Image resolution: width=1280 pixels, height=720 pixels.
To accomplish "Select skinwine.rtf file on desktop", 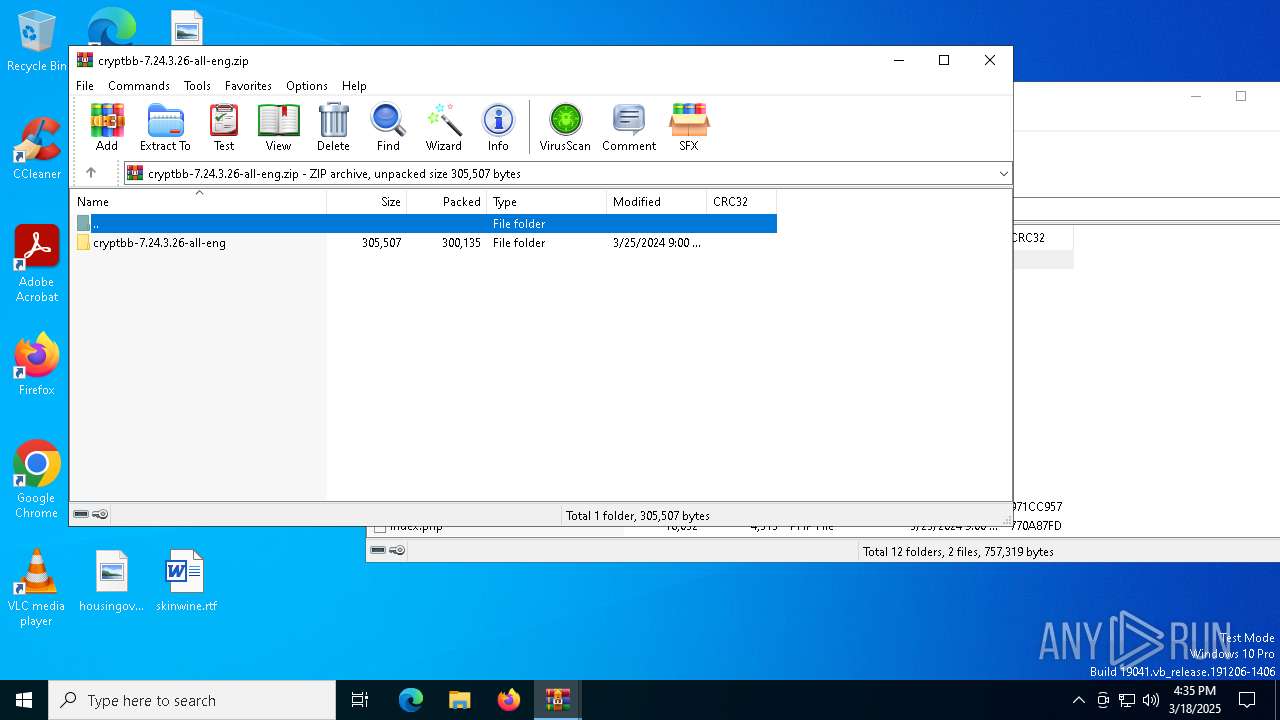I will click(186, 581).
